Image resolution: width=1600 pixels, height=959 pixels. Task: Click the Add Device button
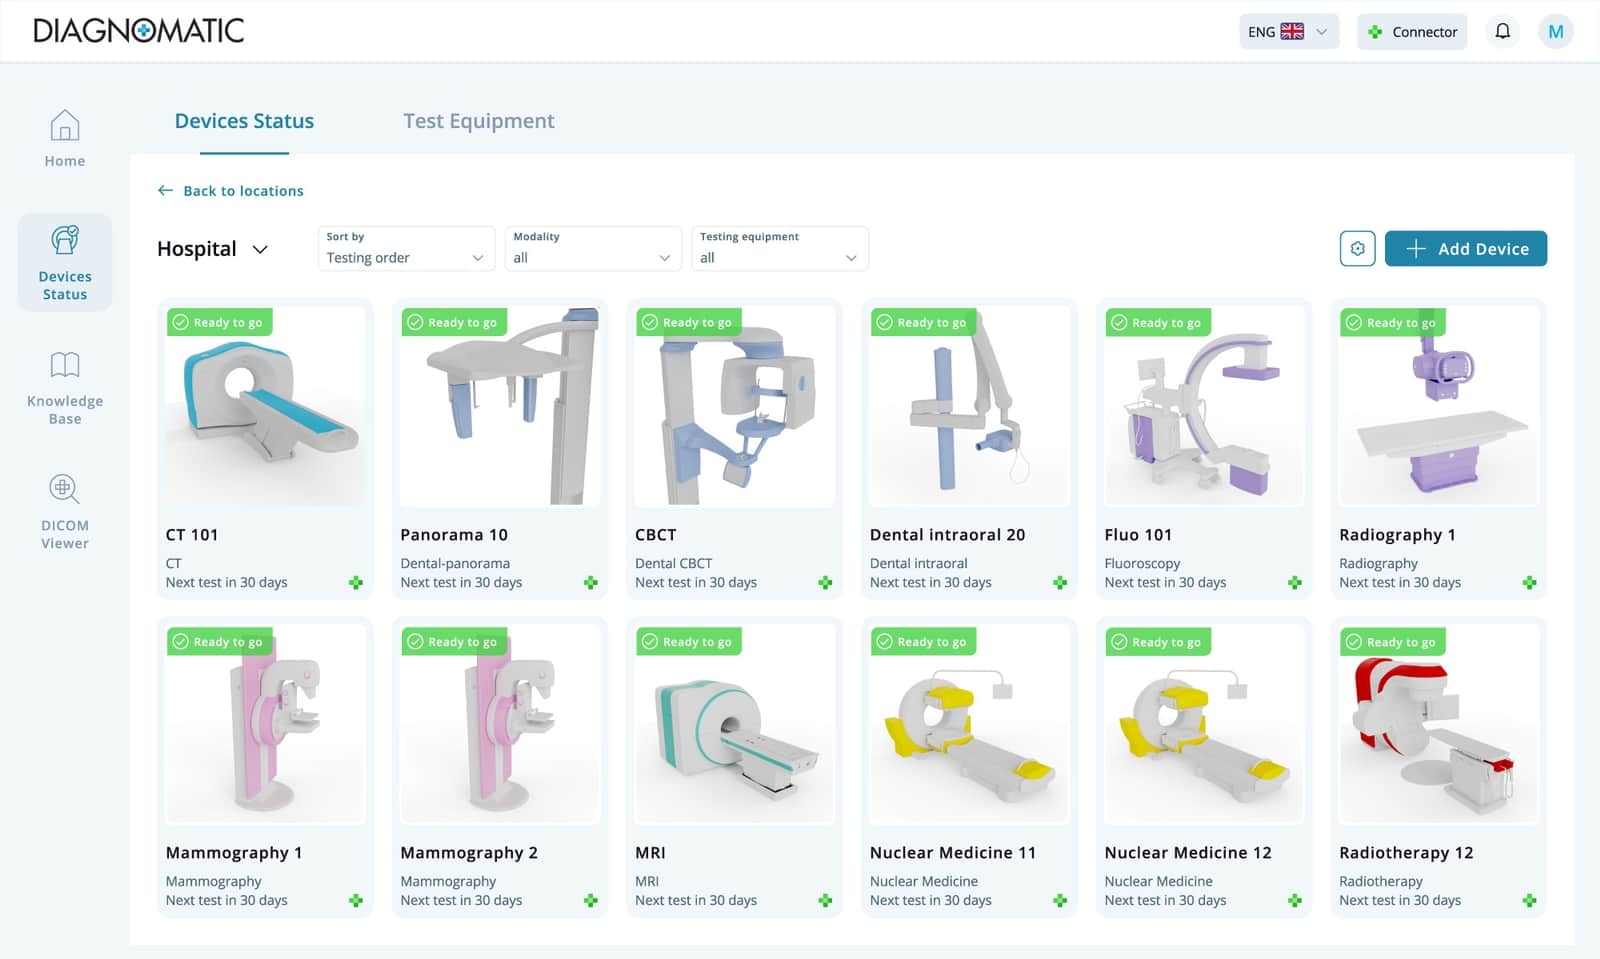coord(1465,248)
